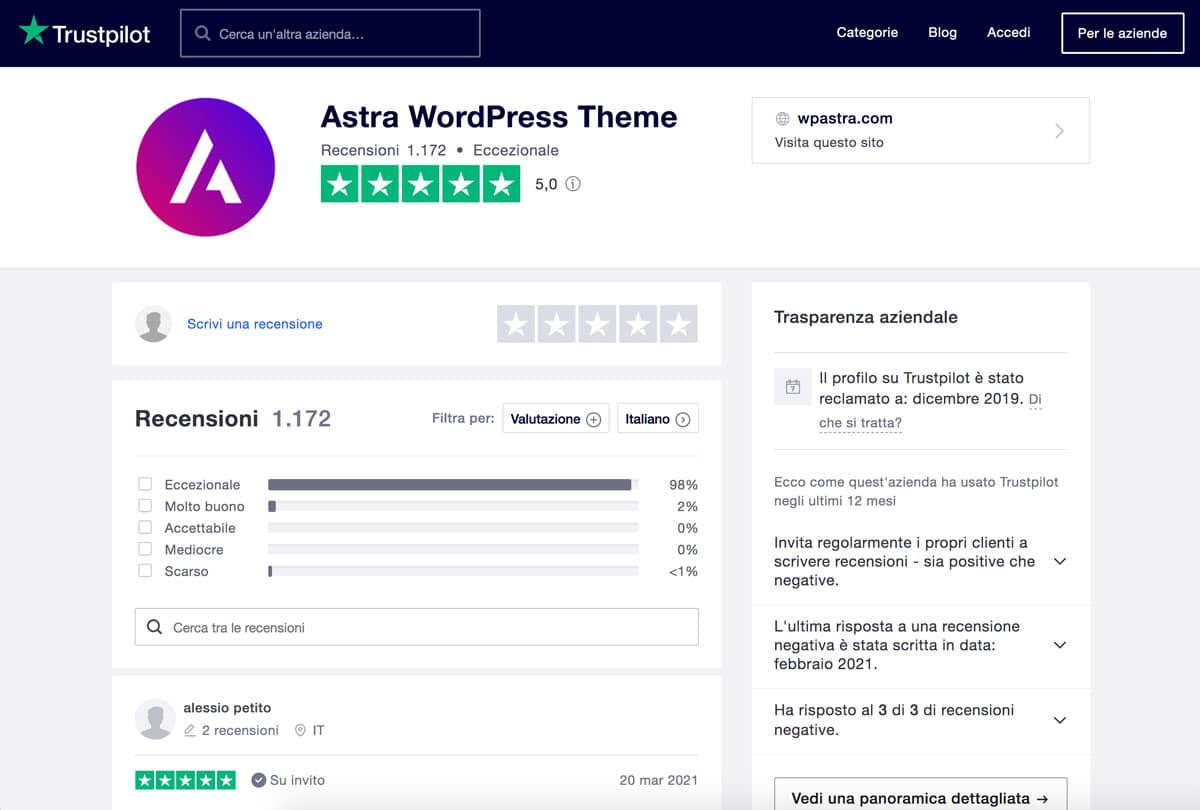1200x810 pixels.
Task: Select the second rating star in the review box
Action: pos(557,324)
